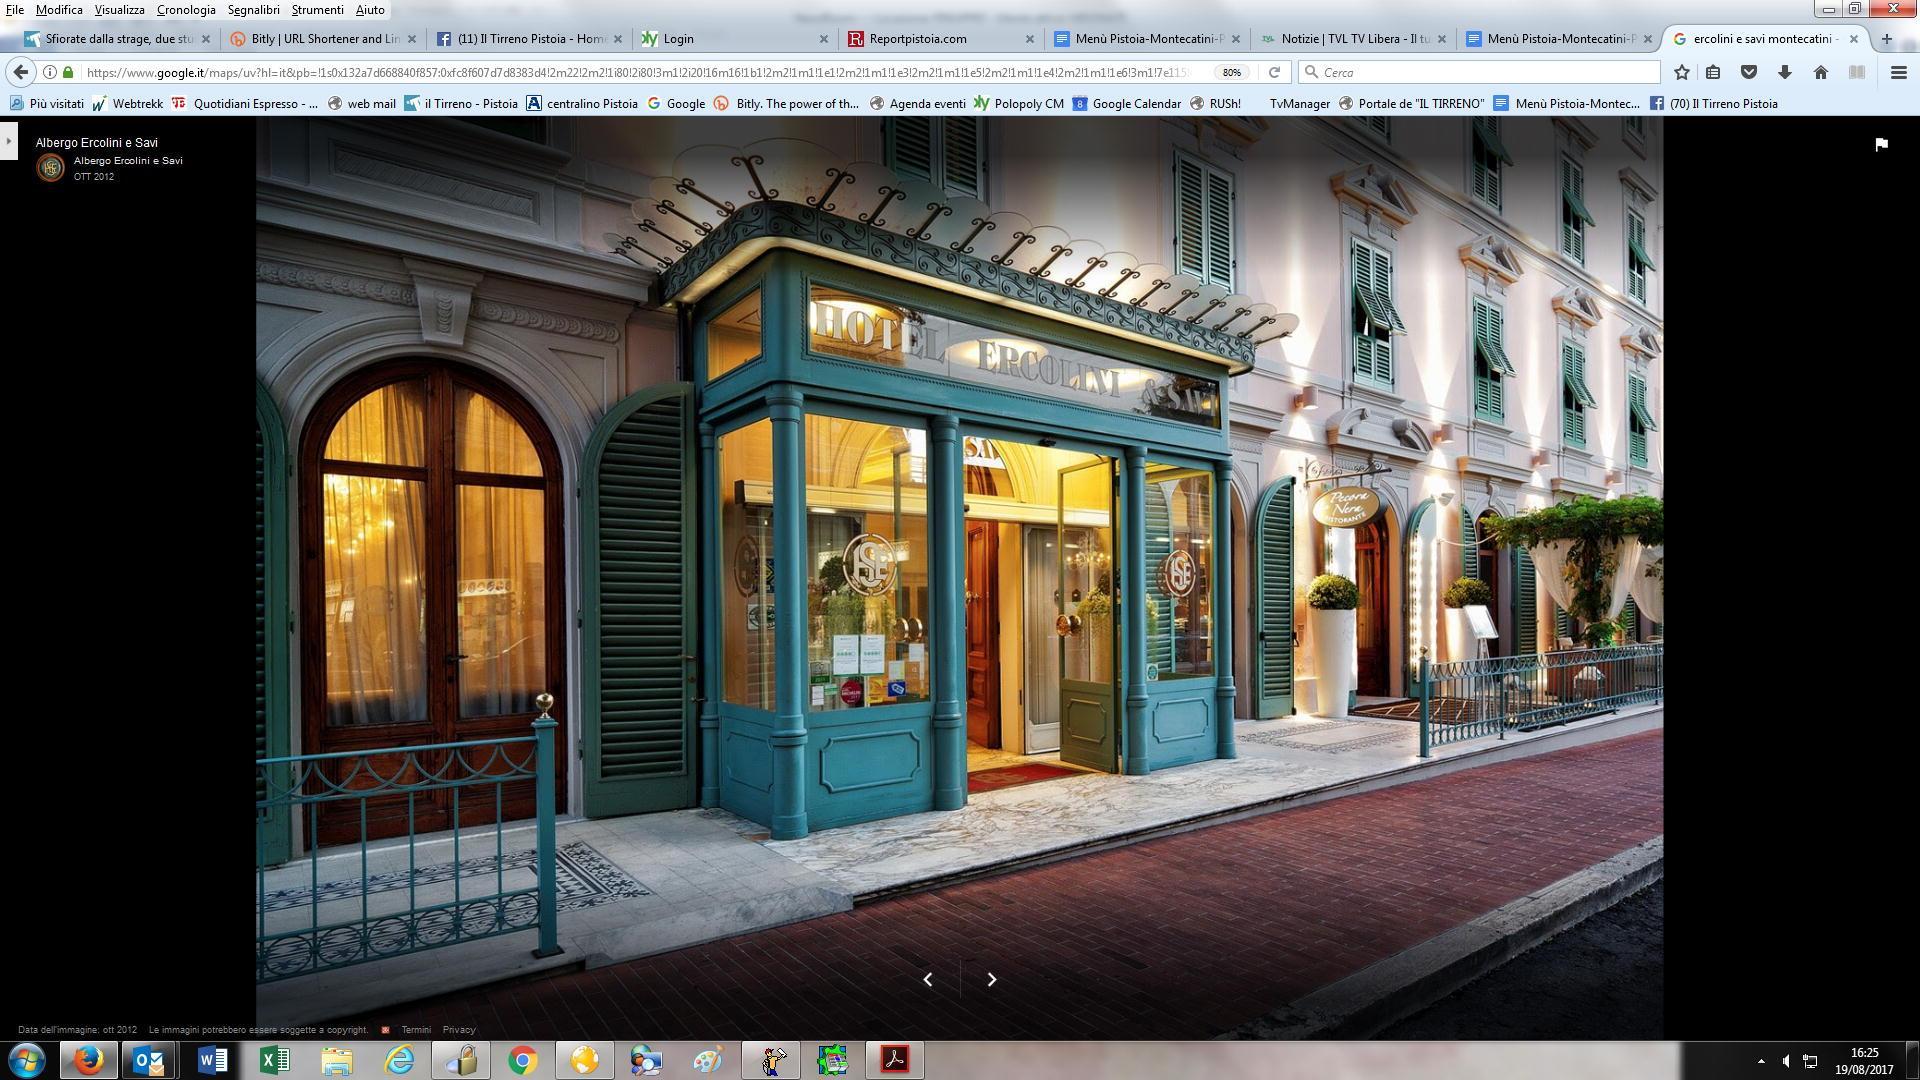Open the Firefox hamburger menu

[x=1898, y=72]
